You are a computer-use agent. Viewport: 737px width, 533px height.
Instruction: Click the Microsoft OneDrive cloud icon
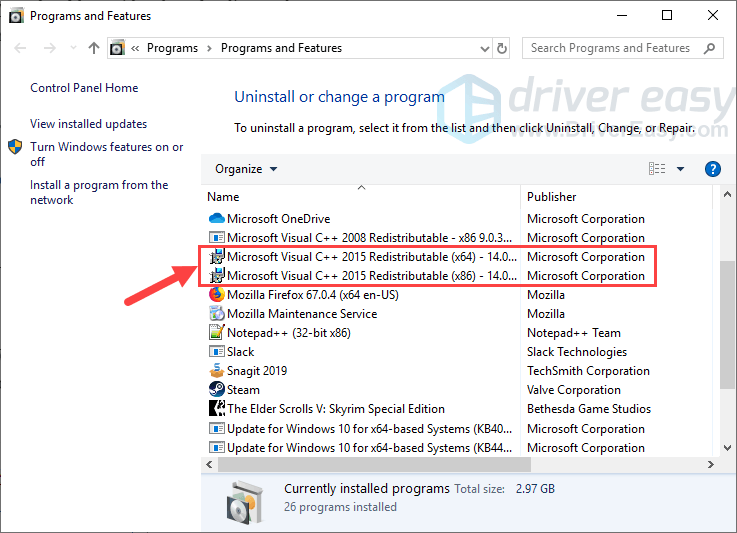pyautogui.click(x=216, y=219)
